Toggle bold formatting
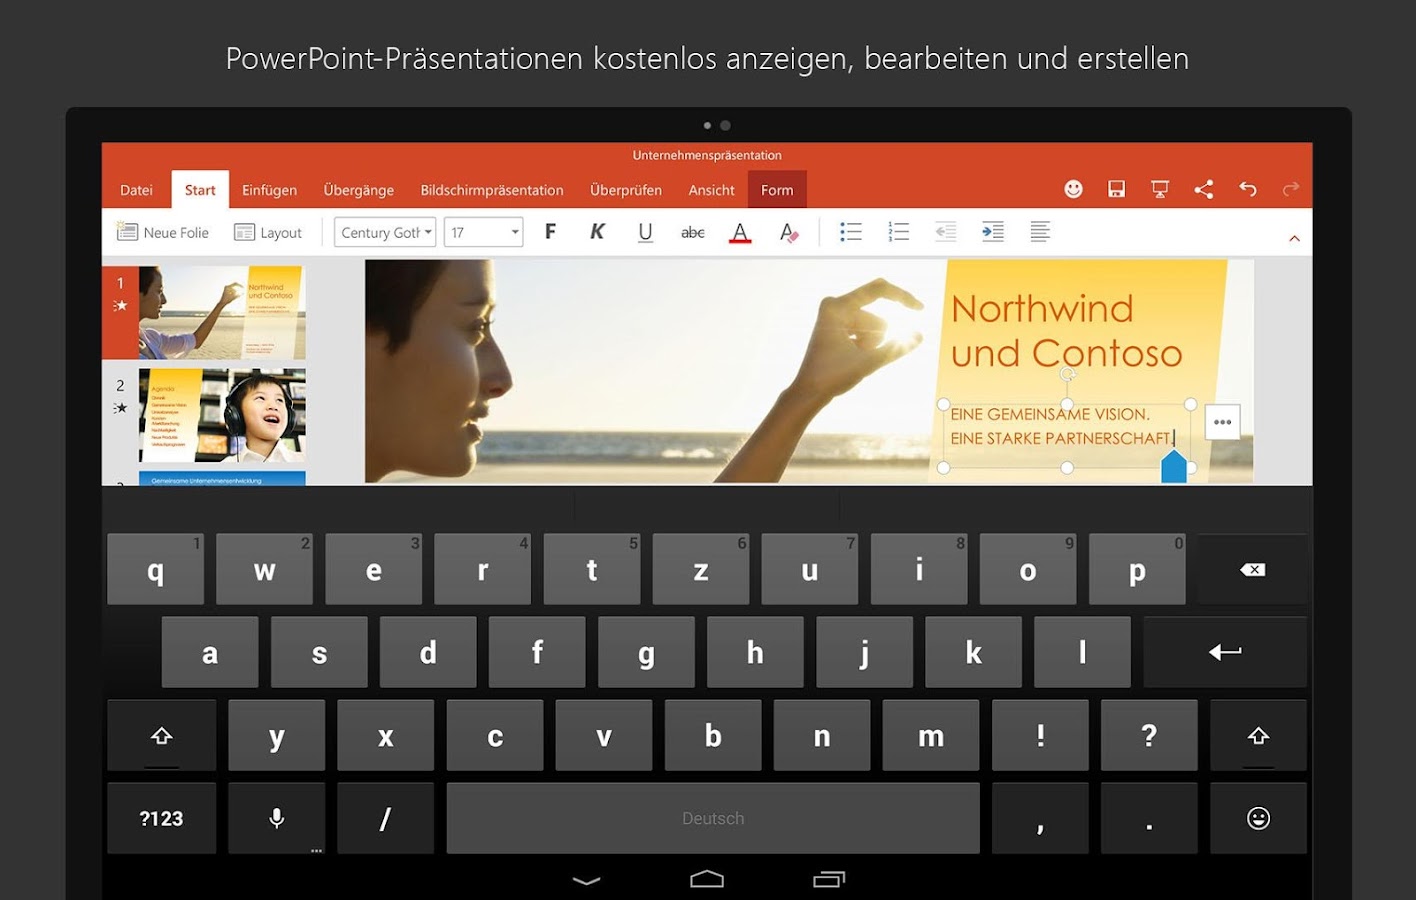 549,231
